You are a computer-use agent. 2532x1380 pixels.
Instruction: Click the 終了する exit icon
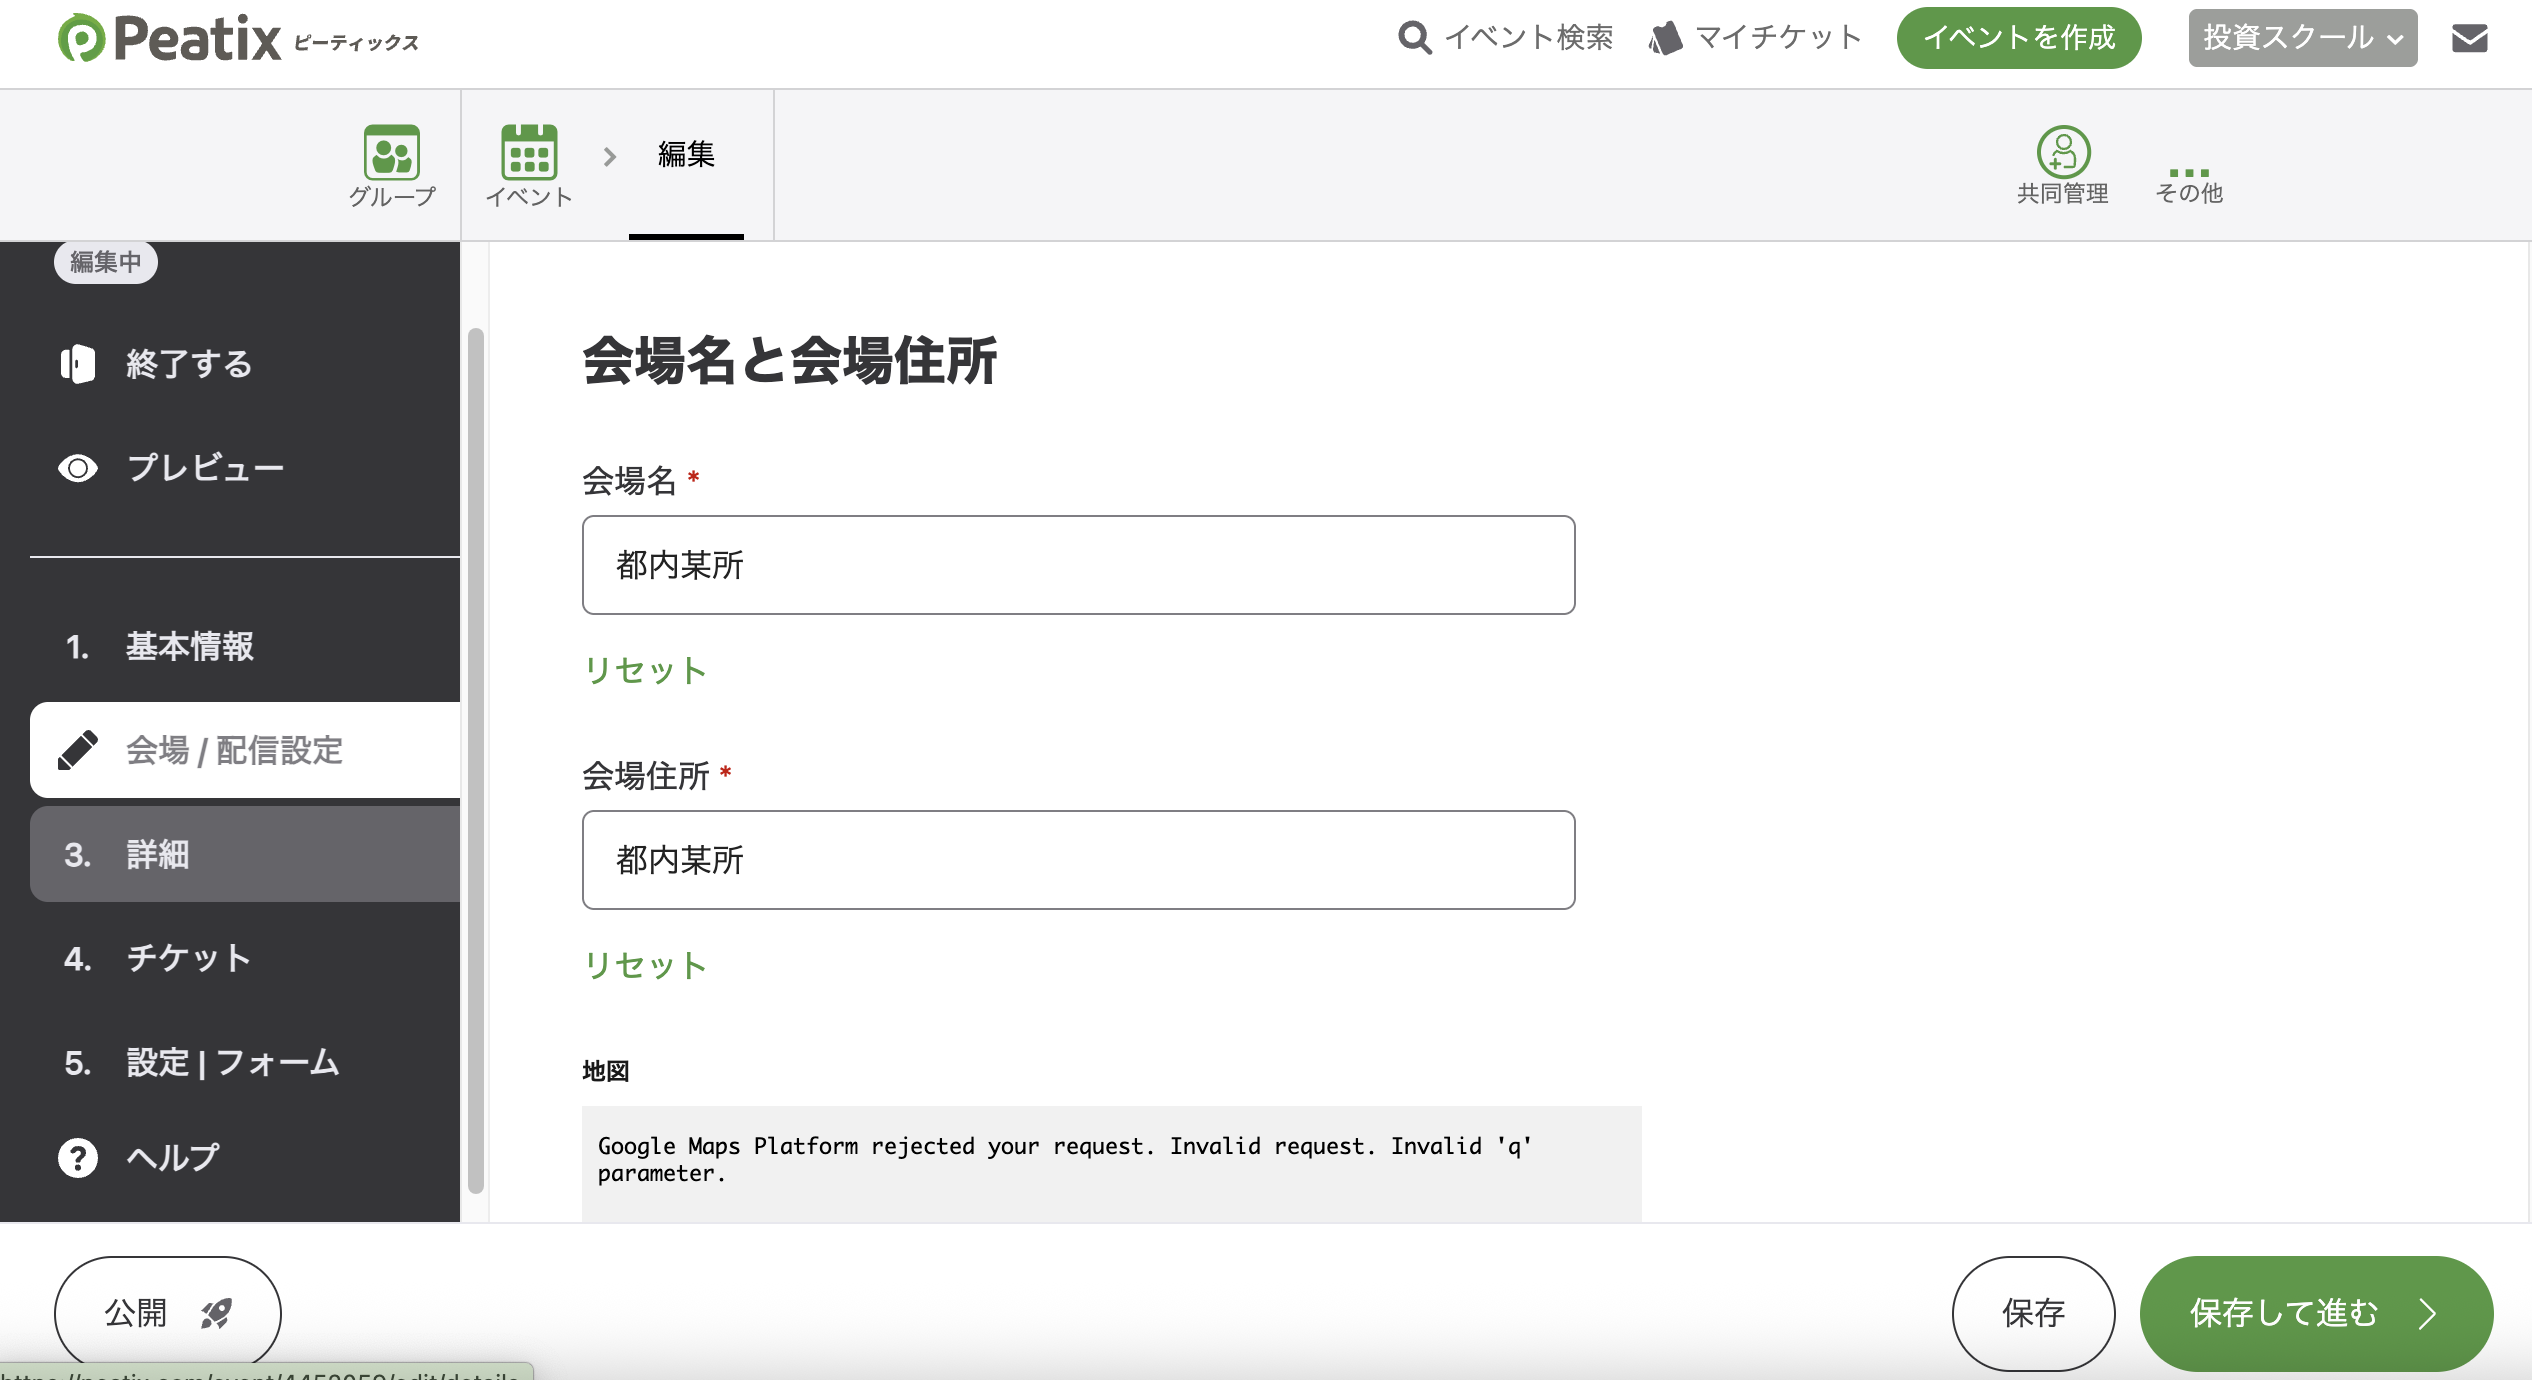pos(78,363)
